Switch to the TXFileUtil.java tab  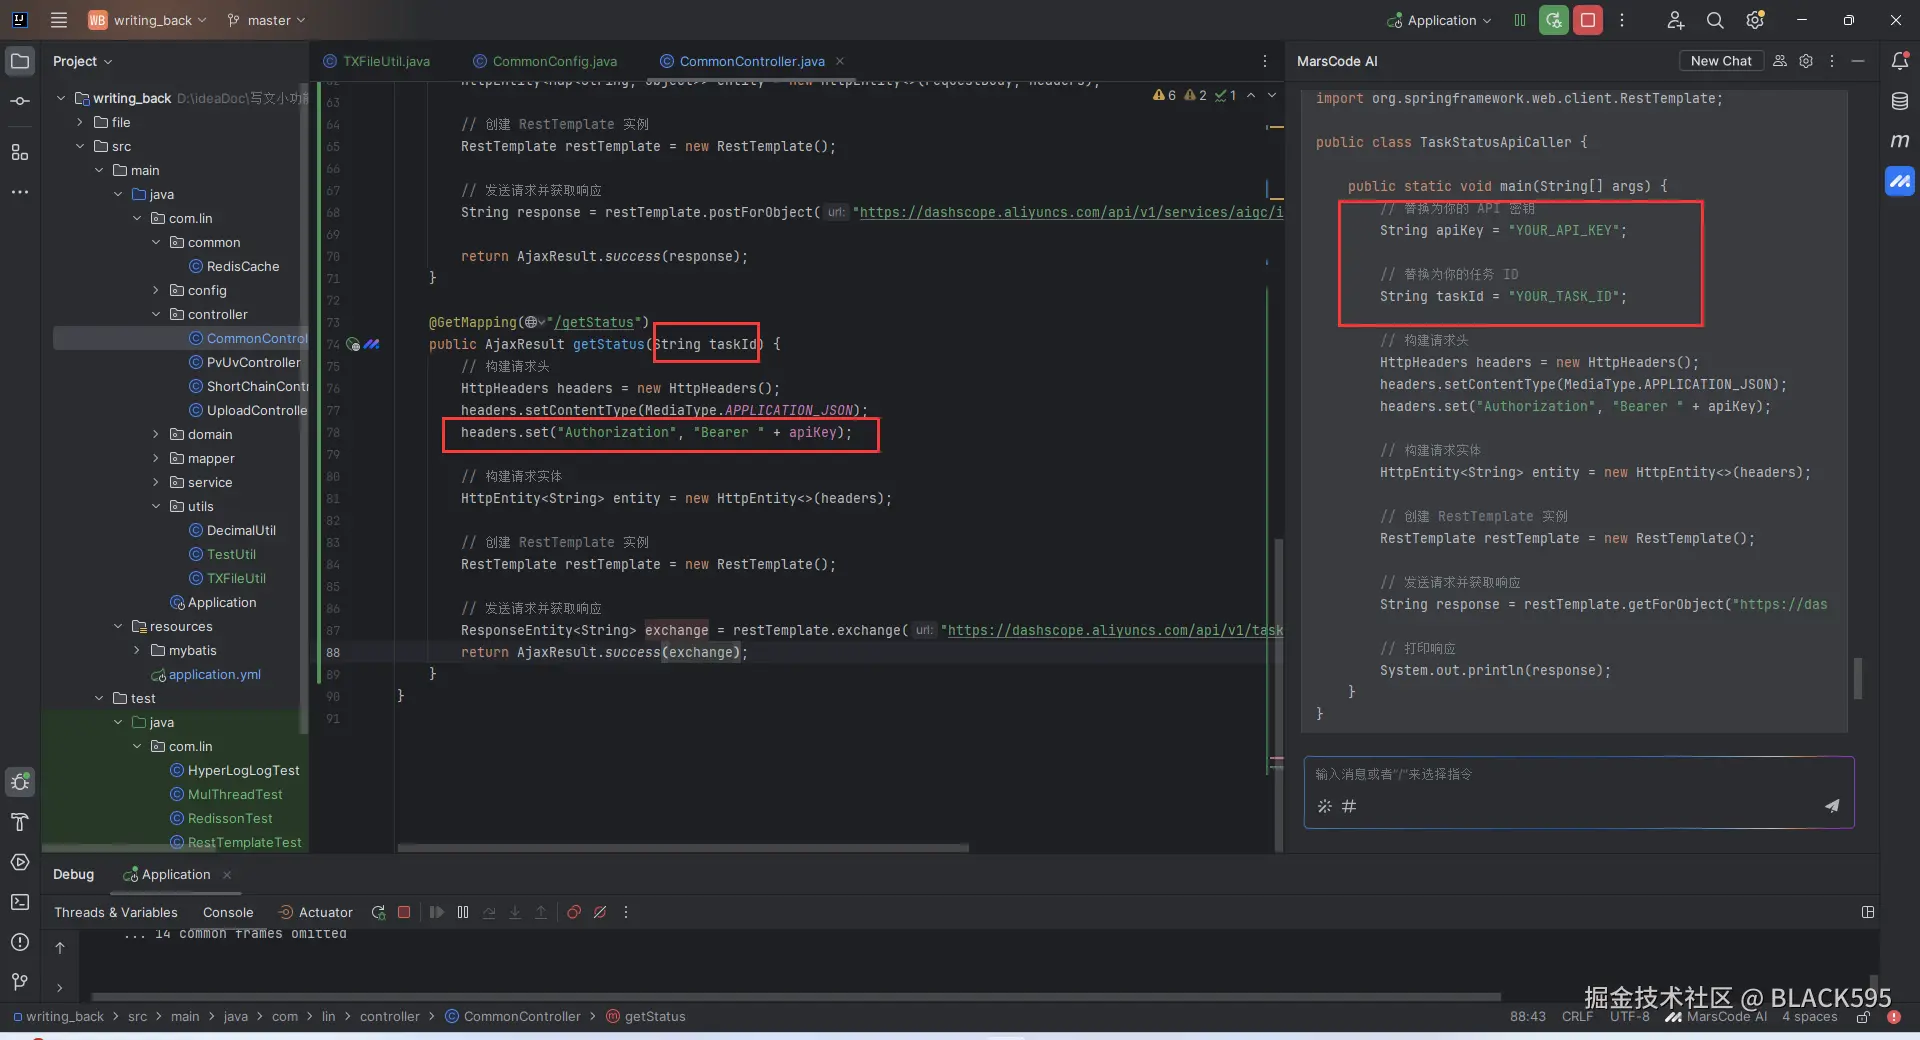[x=376, y=61]
